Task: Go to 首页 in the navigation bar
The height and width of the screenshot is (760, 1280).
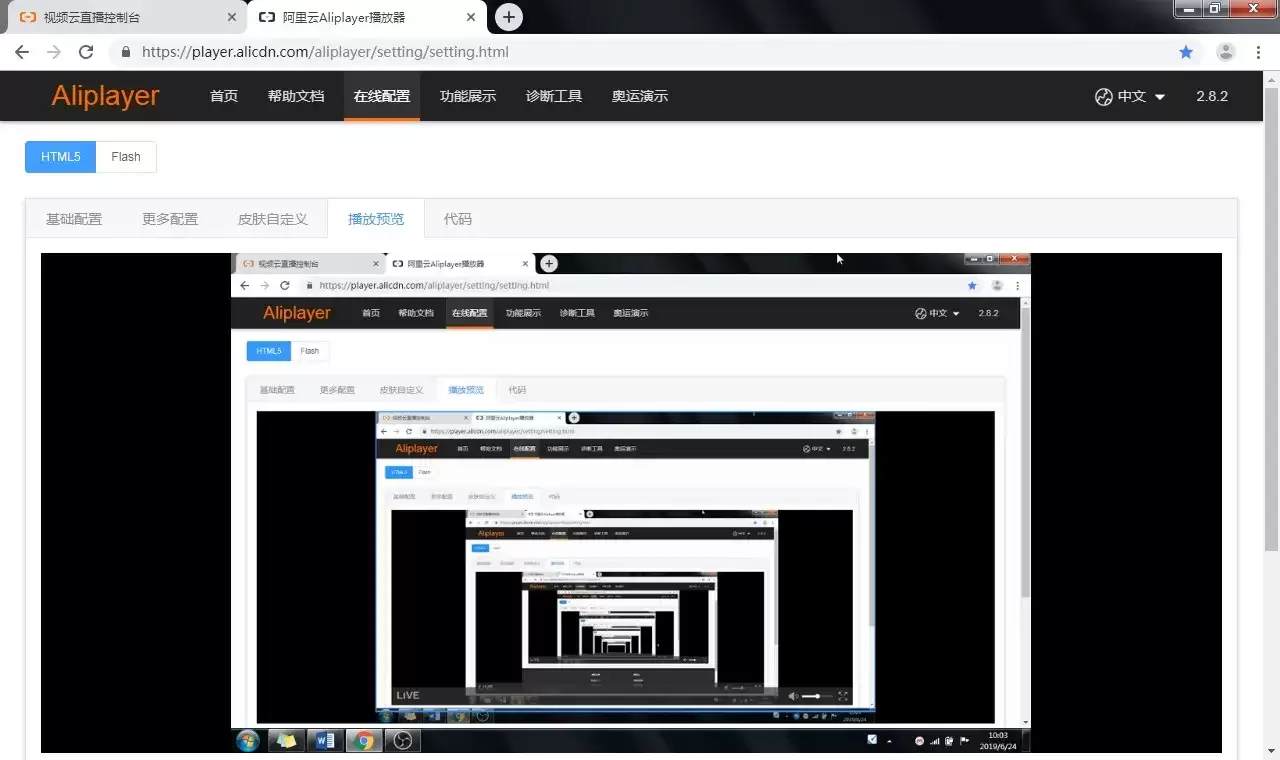Action: tap(224, 97)
